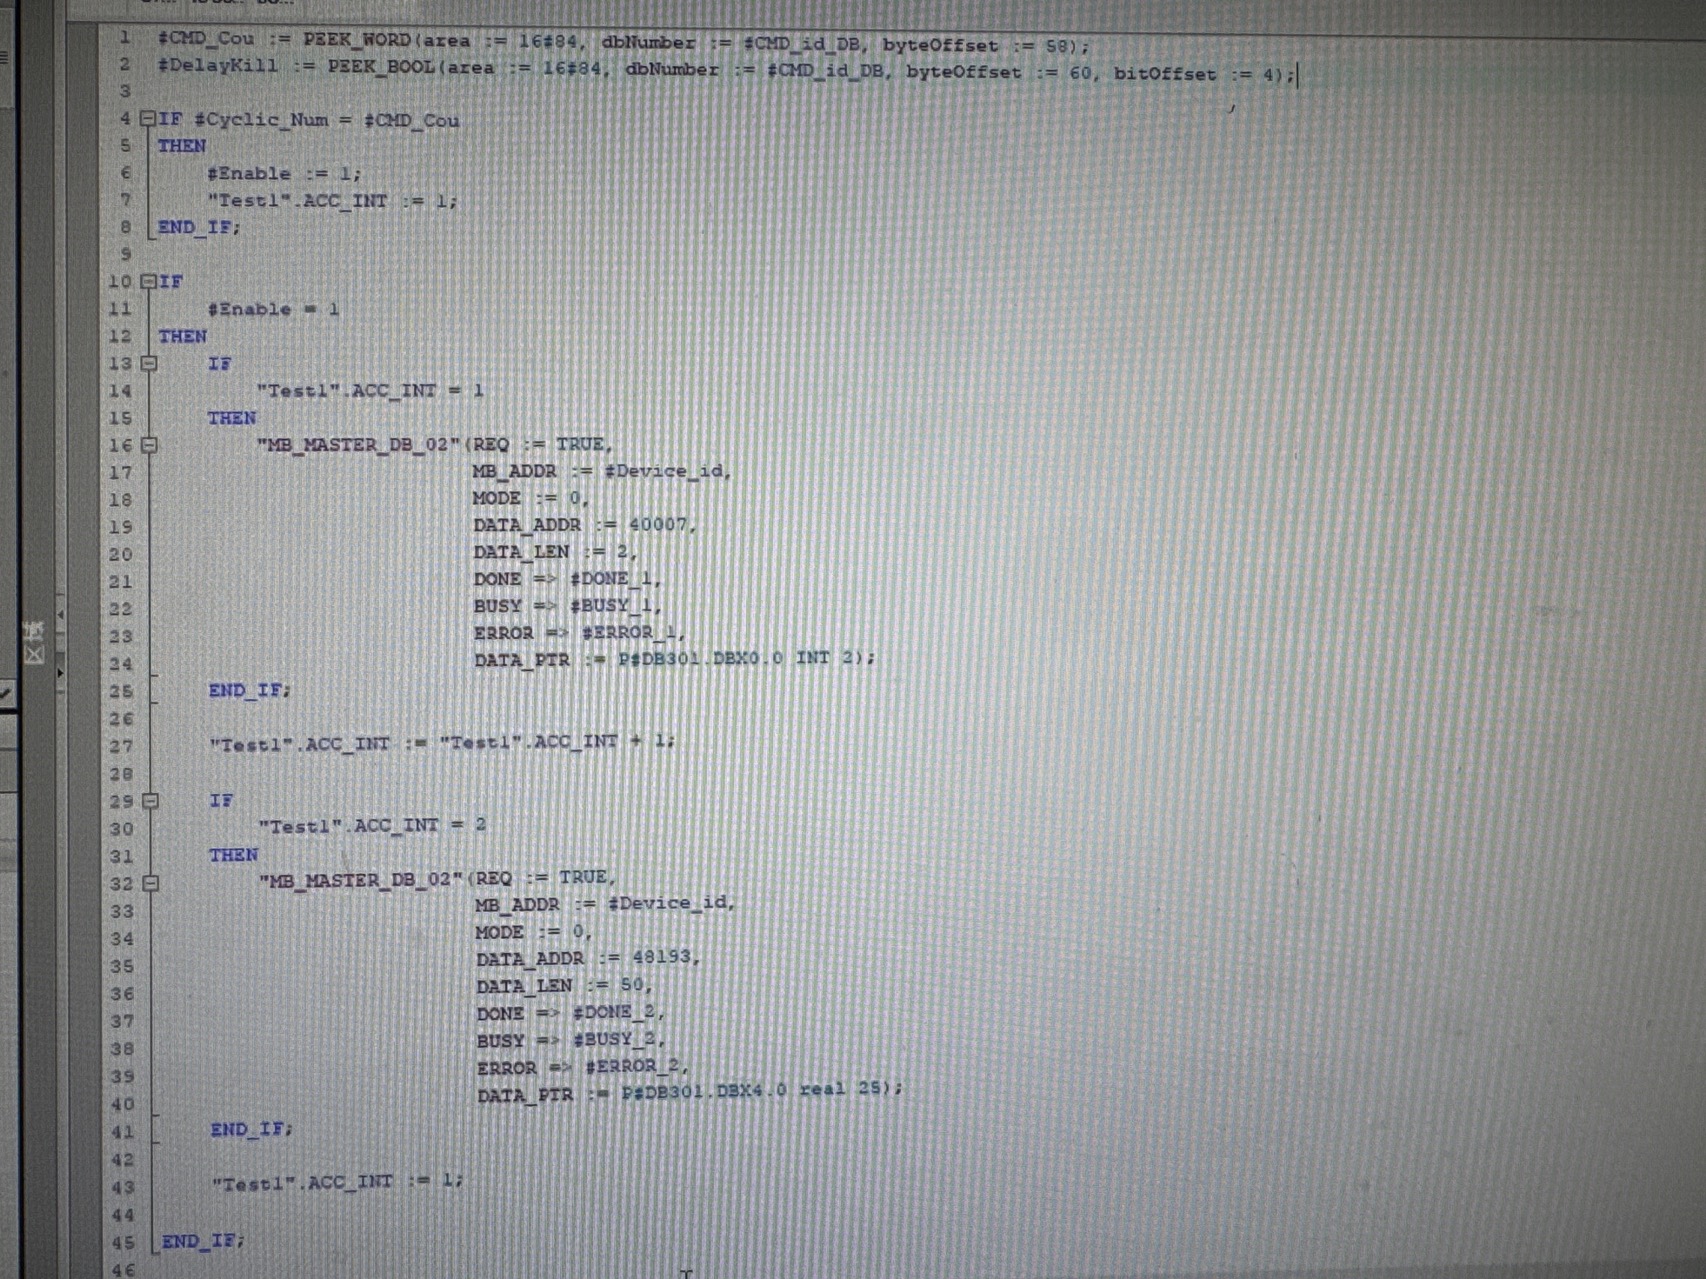Select the DATA_ADDR value 40007
1706x1279 pixels.
click(658, 525)
